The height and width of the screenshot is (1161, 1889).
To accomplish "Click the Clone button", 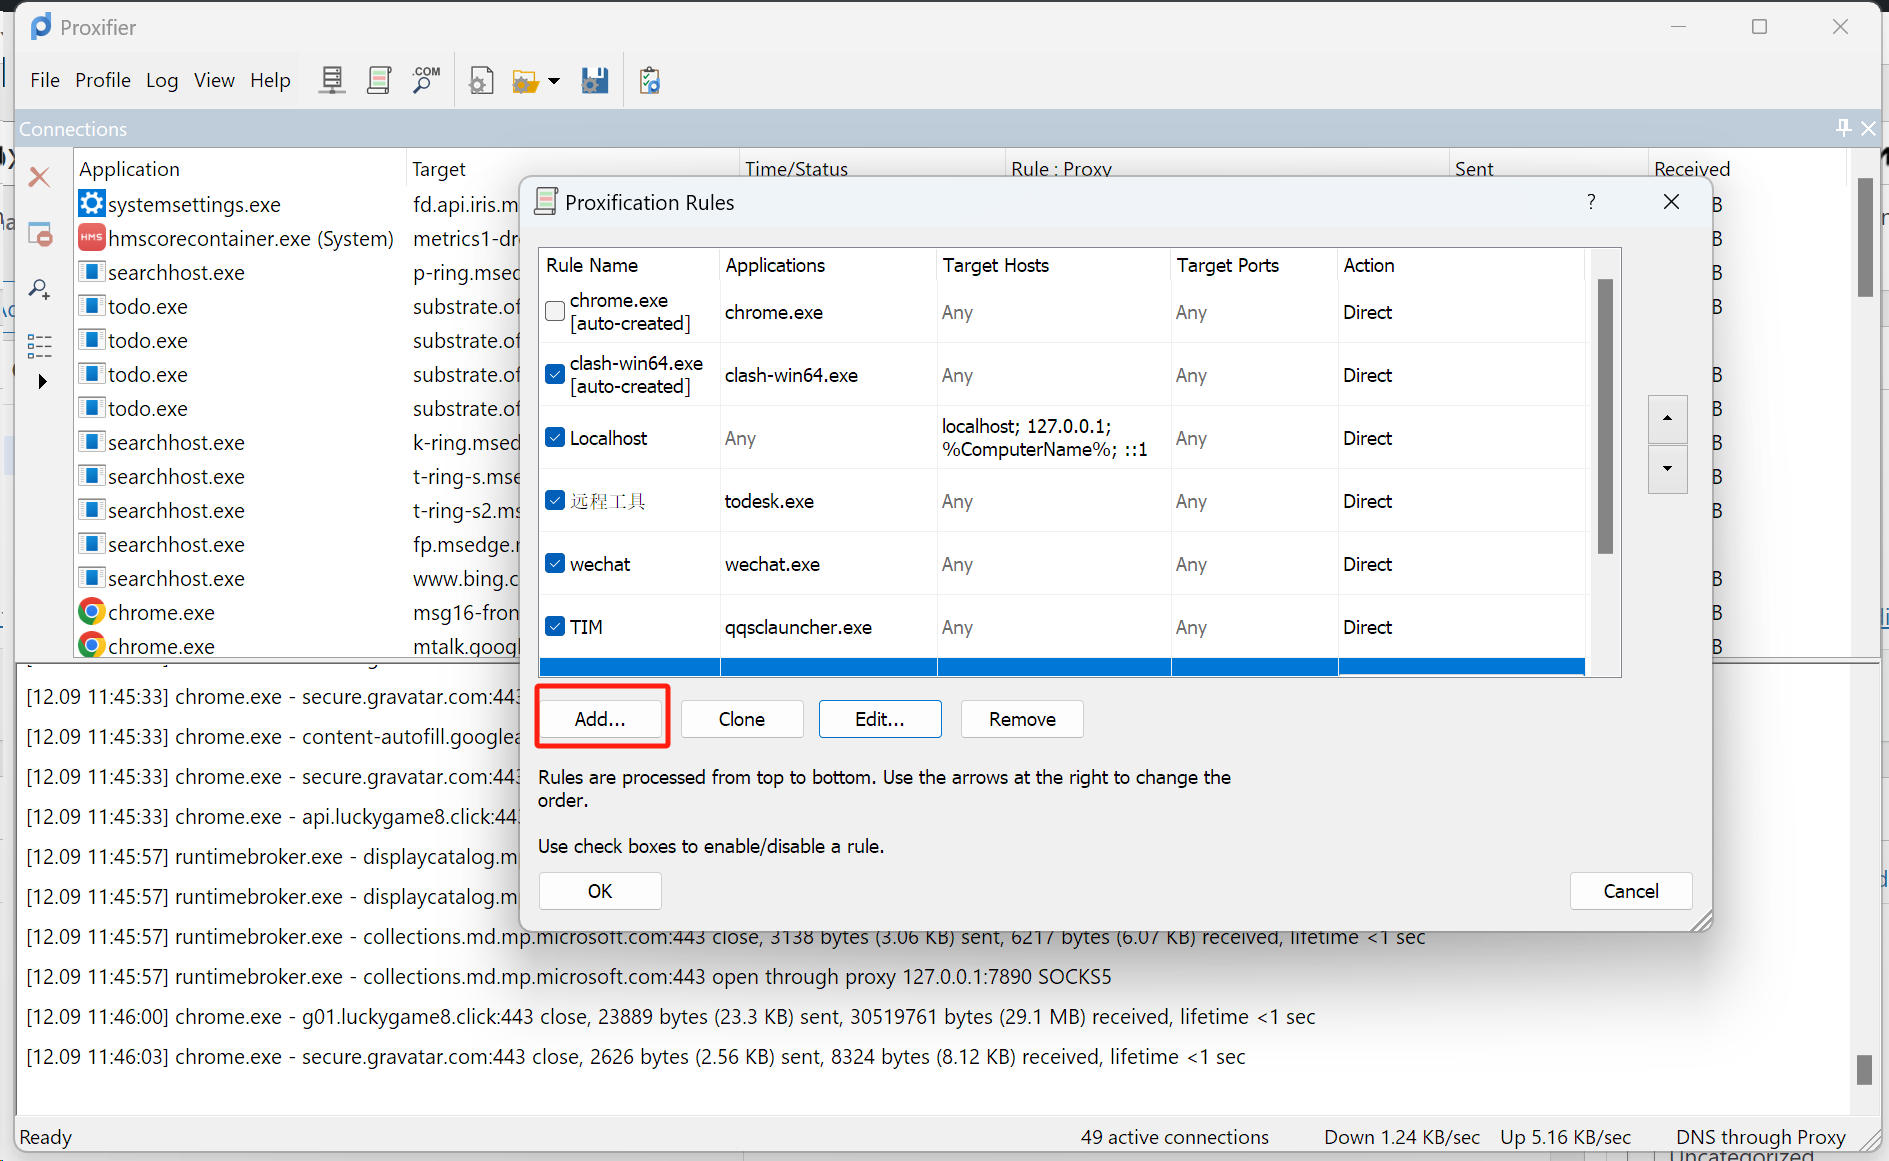I will [x=742, y=719].
